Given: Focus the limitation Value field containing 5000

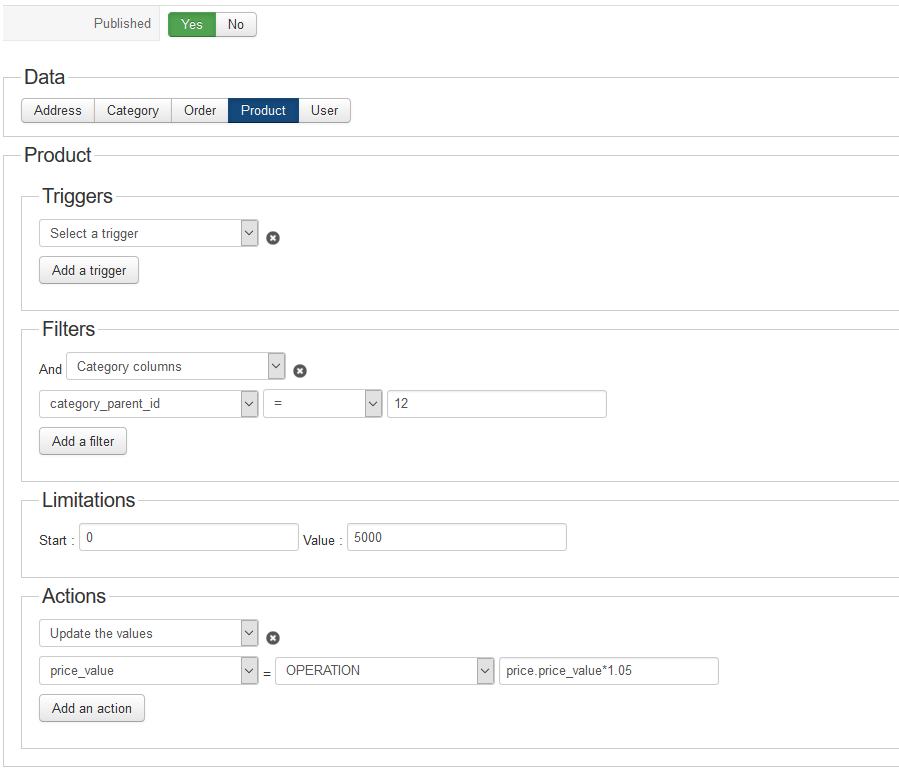Looking at the screenshot, I should [x=456, y=537].
